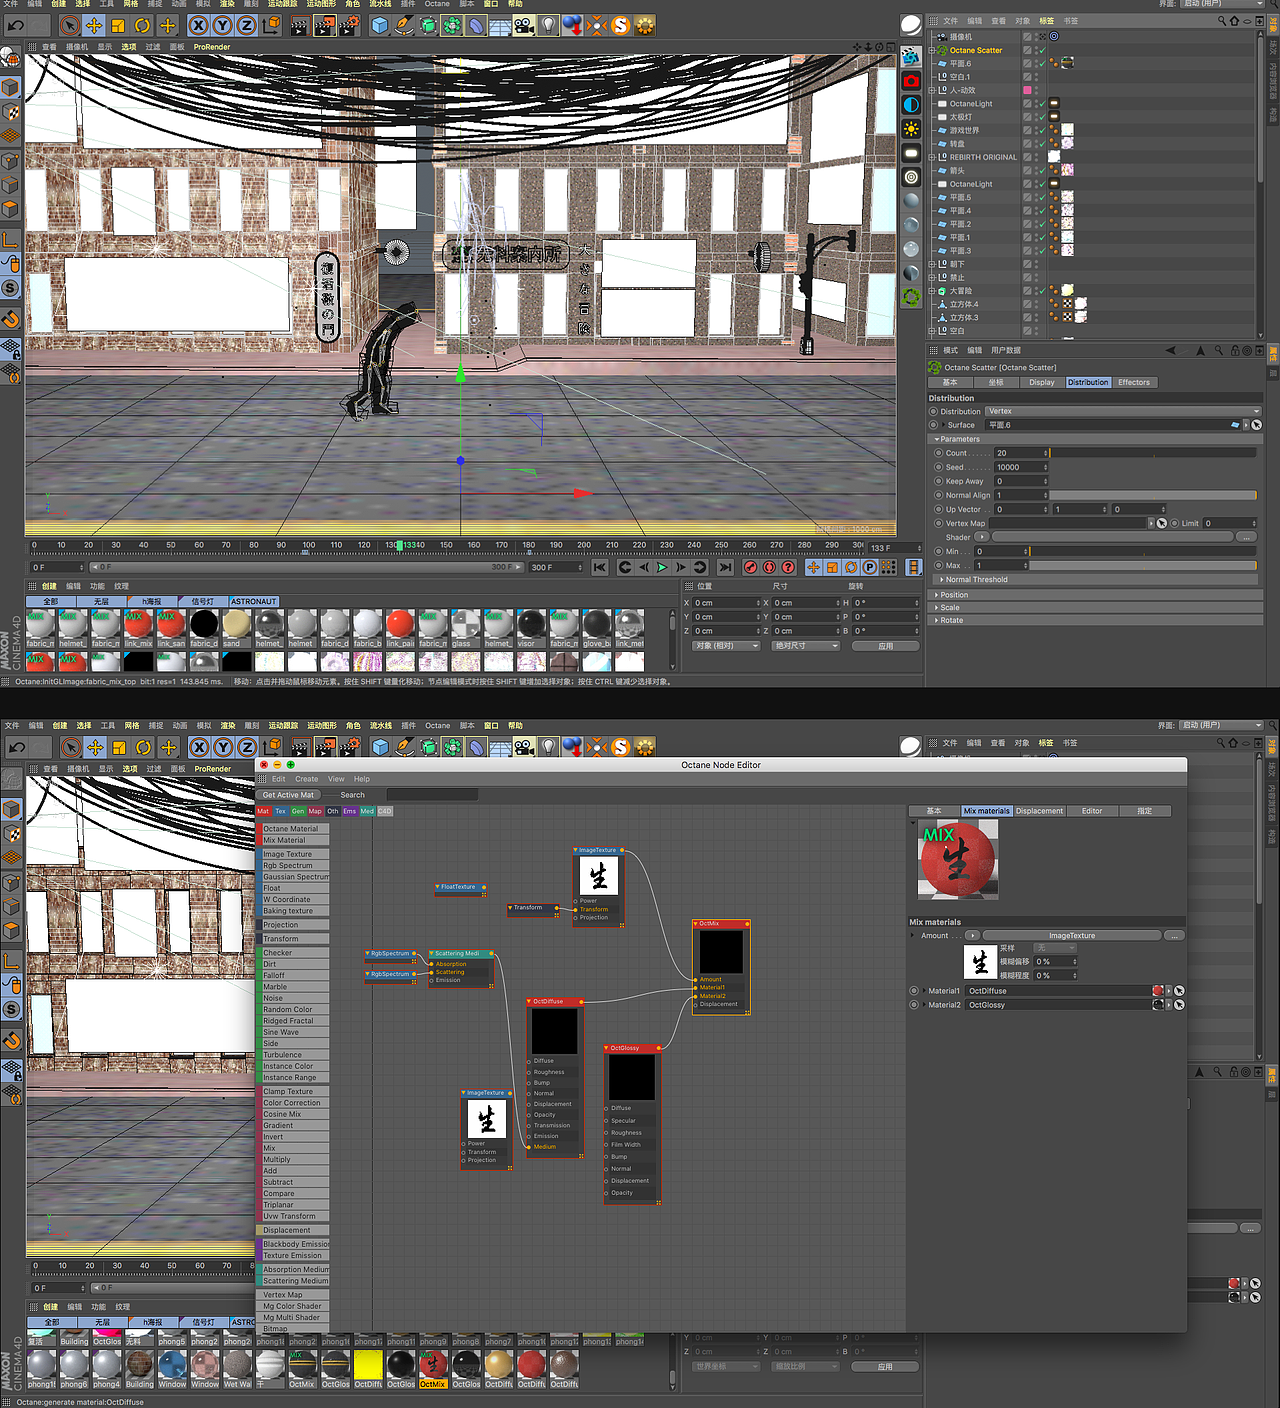Toggle the green enable checkmark on 大冒险 row

point(1041,291)
